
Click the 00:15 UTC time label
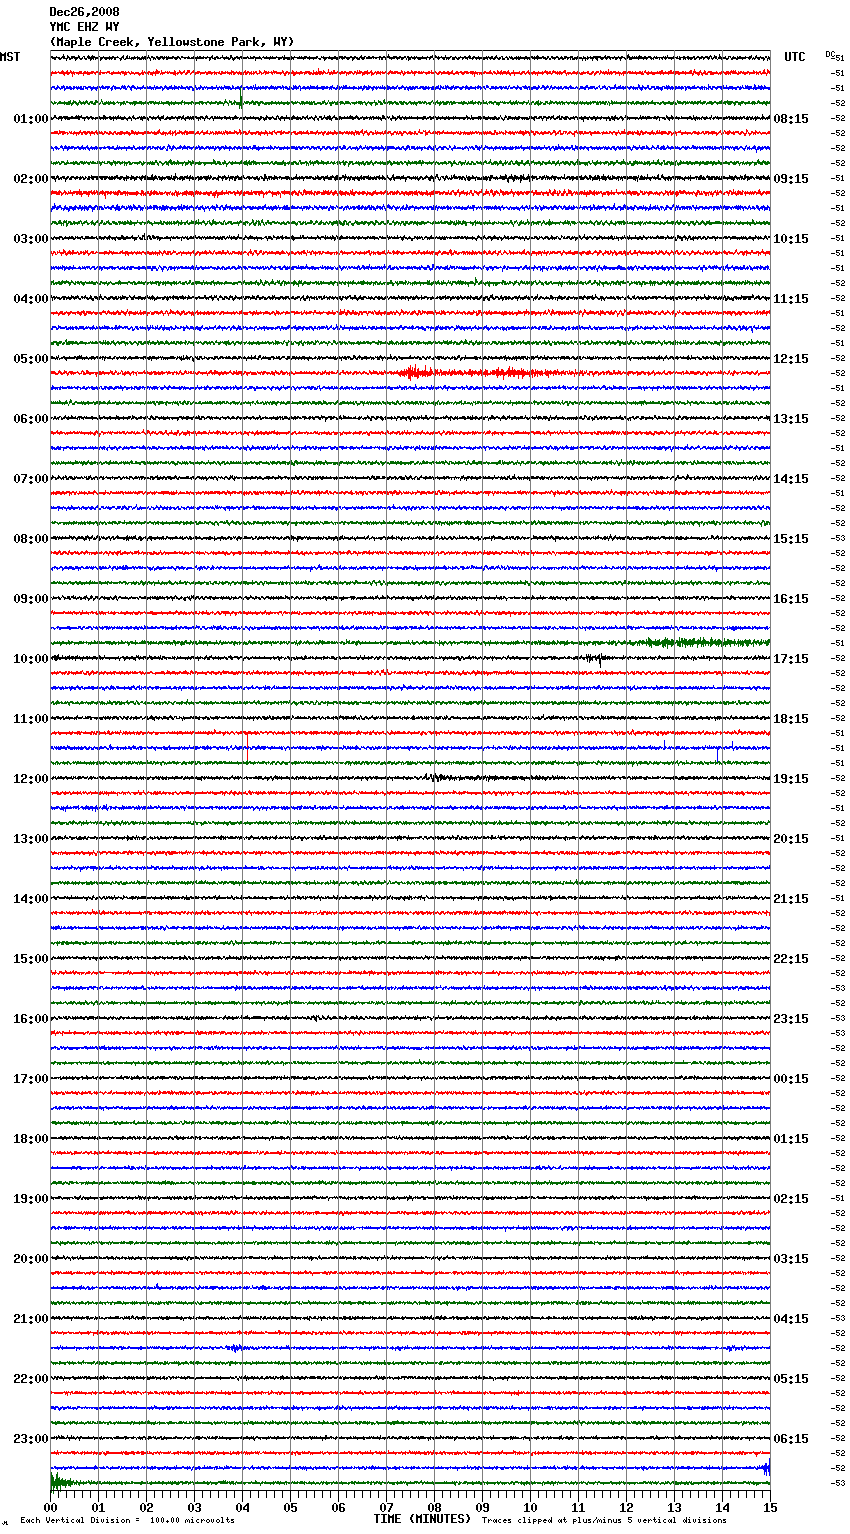[x=791, y=1079]
